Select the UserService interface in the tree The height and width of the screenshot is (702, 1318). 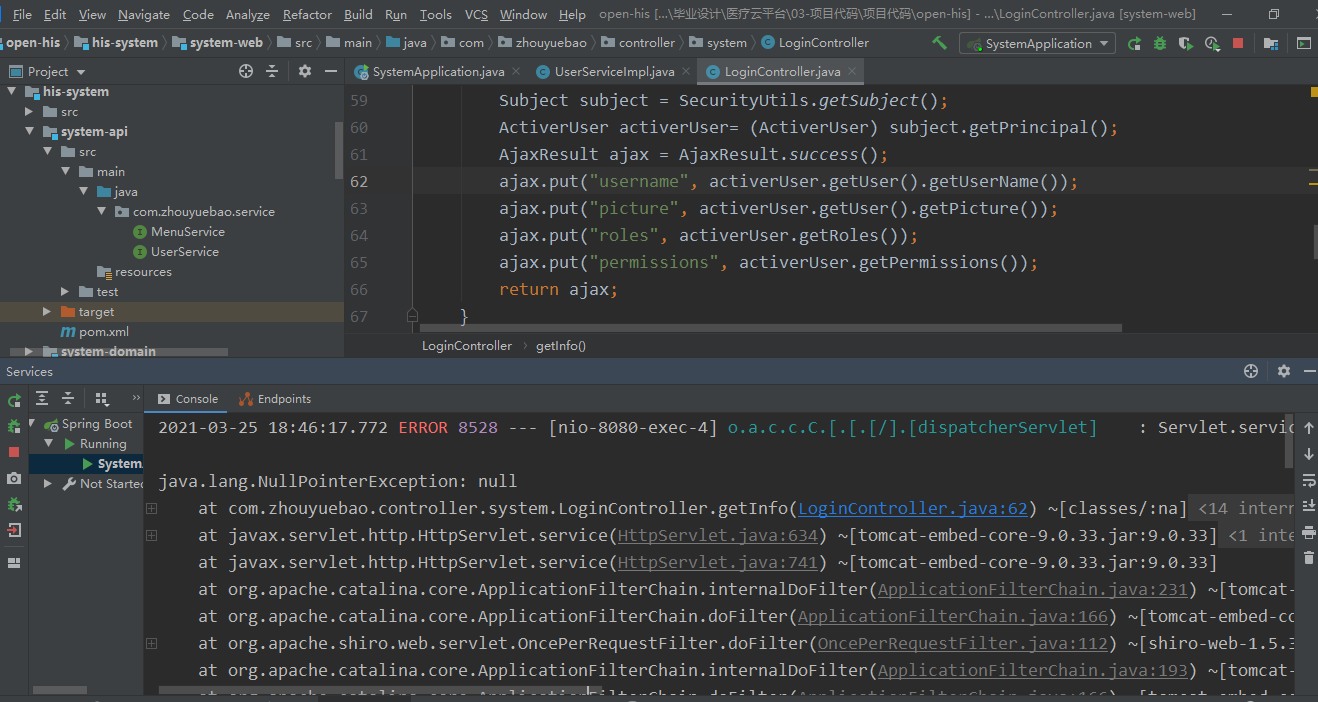184,251
